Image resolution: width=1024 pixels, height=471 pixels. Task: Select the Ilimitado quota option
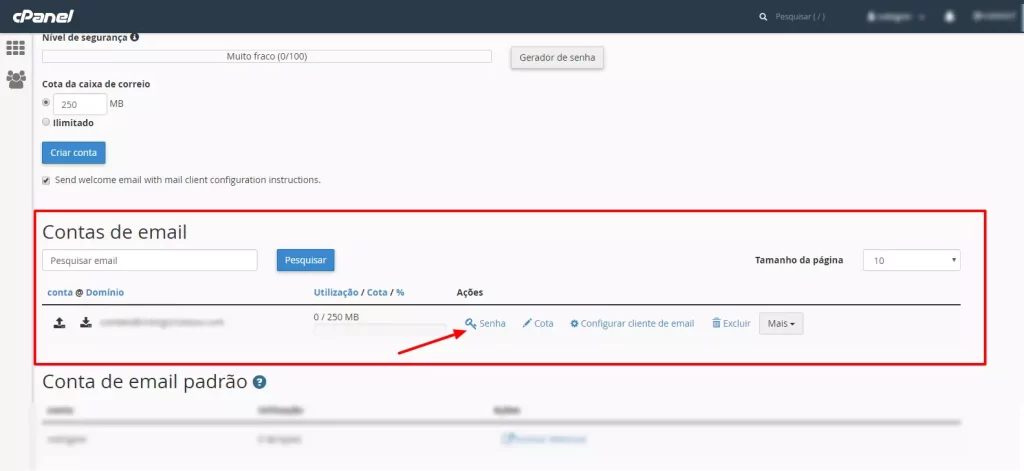click(46, 122)
